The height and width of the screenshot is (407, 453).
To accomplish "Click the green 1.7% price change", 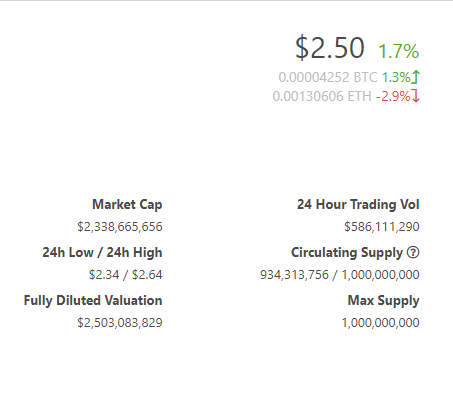I will (x=399, y=51).
